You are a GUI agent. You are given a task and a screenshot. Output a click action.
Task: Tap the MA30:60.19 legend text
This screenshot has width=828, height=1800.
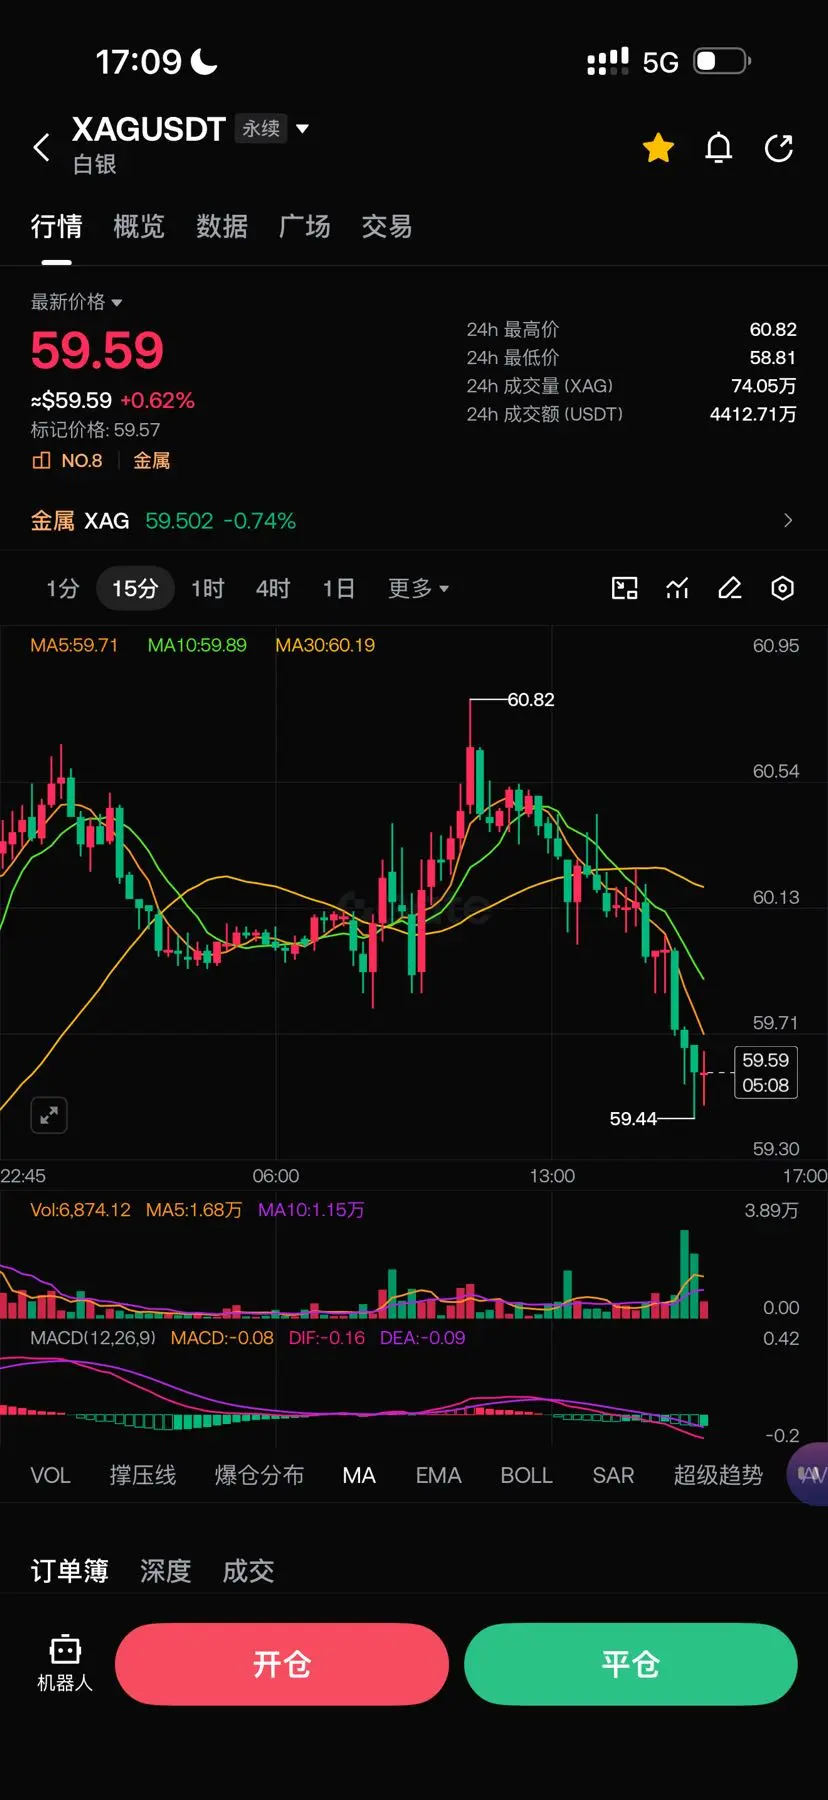pyautogui.click(x=325, y=646)
